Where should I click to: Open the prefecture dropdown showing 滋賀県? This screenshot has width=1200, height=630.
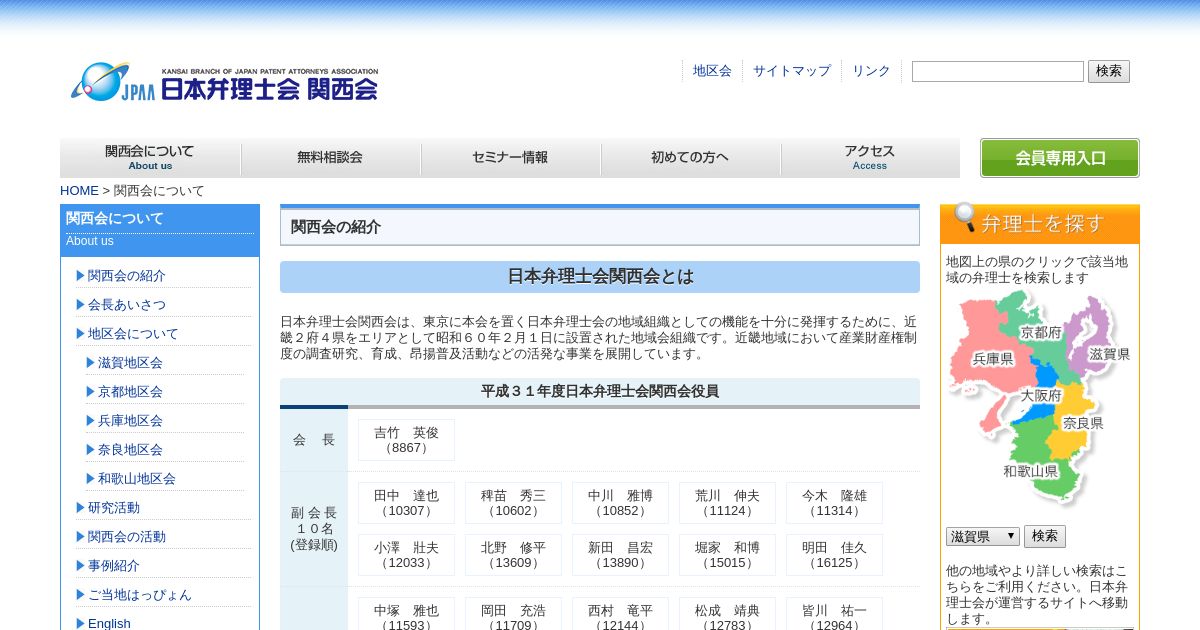[982, 537]
